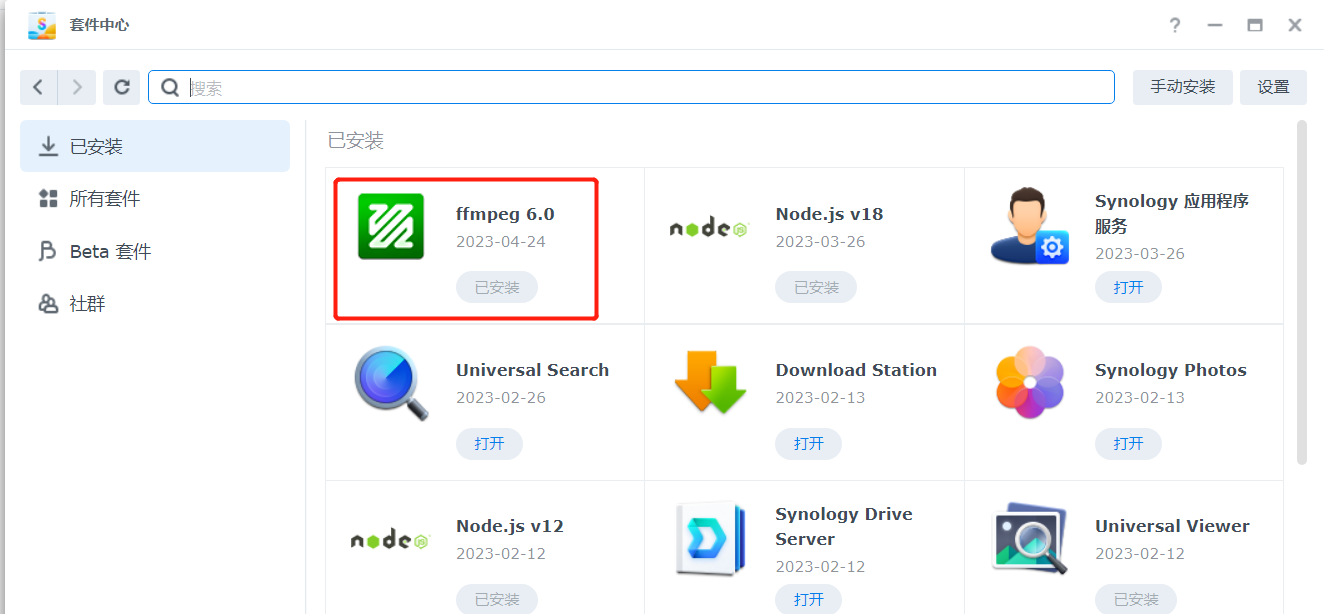The height and width of the screenshot is (614, 1324).
Task: Click the Download Station arrows icon
Action: pos(710,382)
